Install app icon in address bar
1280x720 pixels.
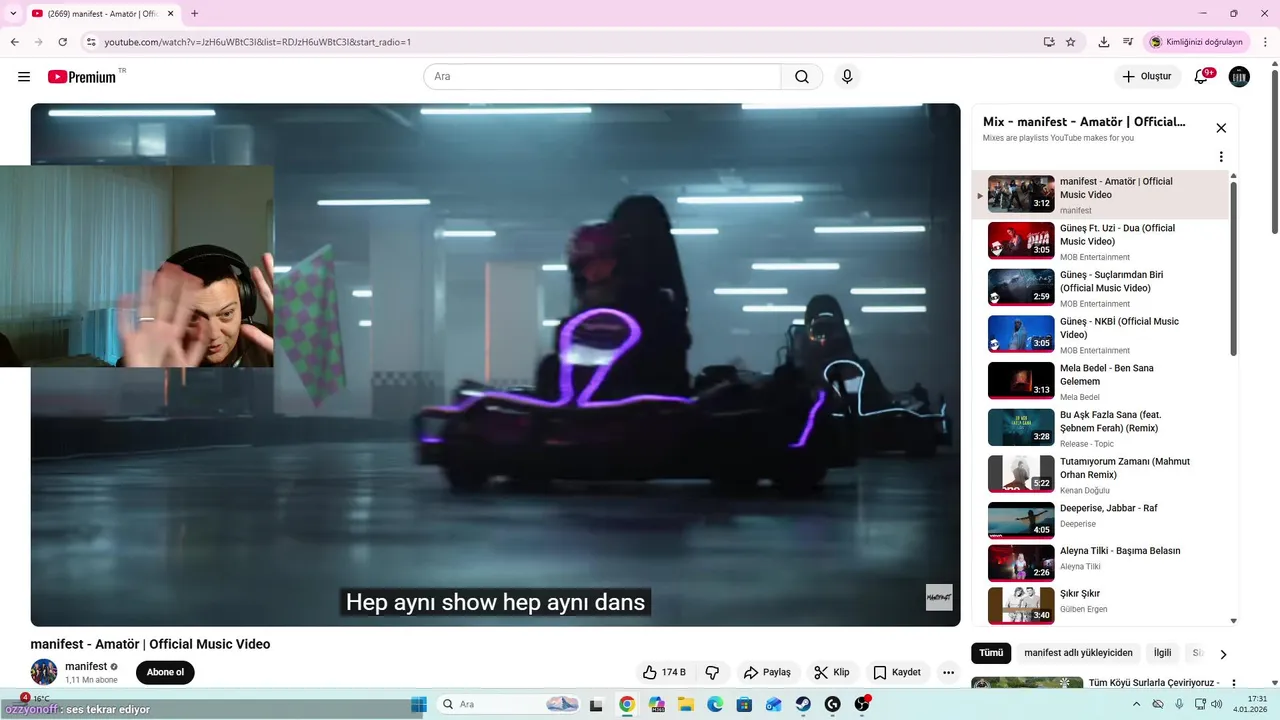(x=1048, y=42)
